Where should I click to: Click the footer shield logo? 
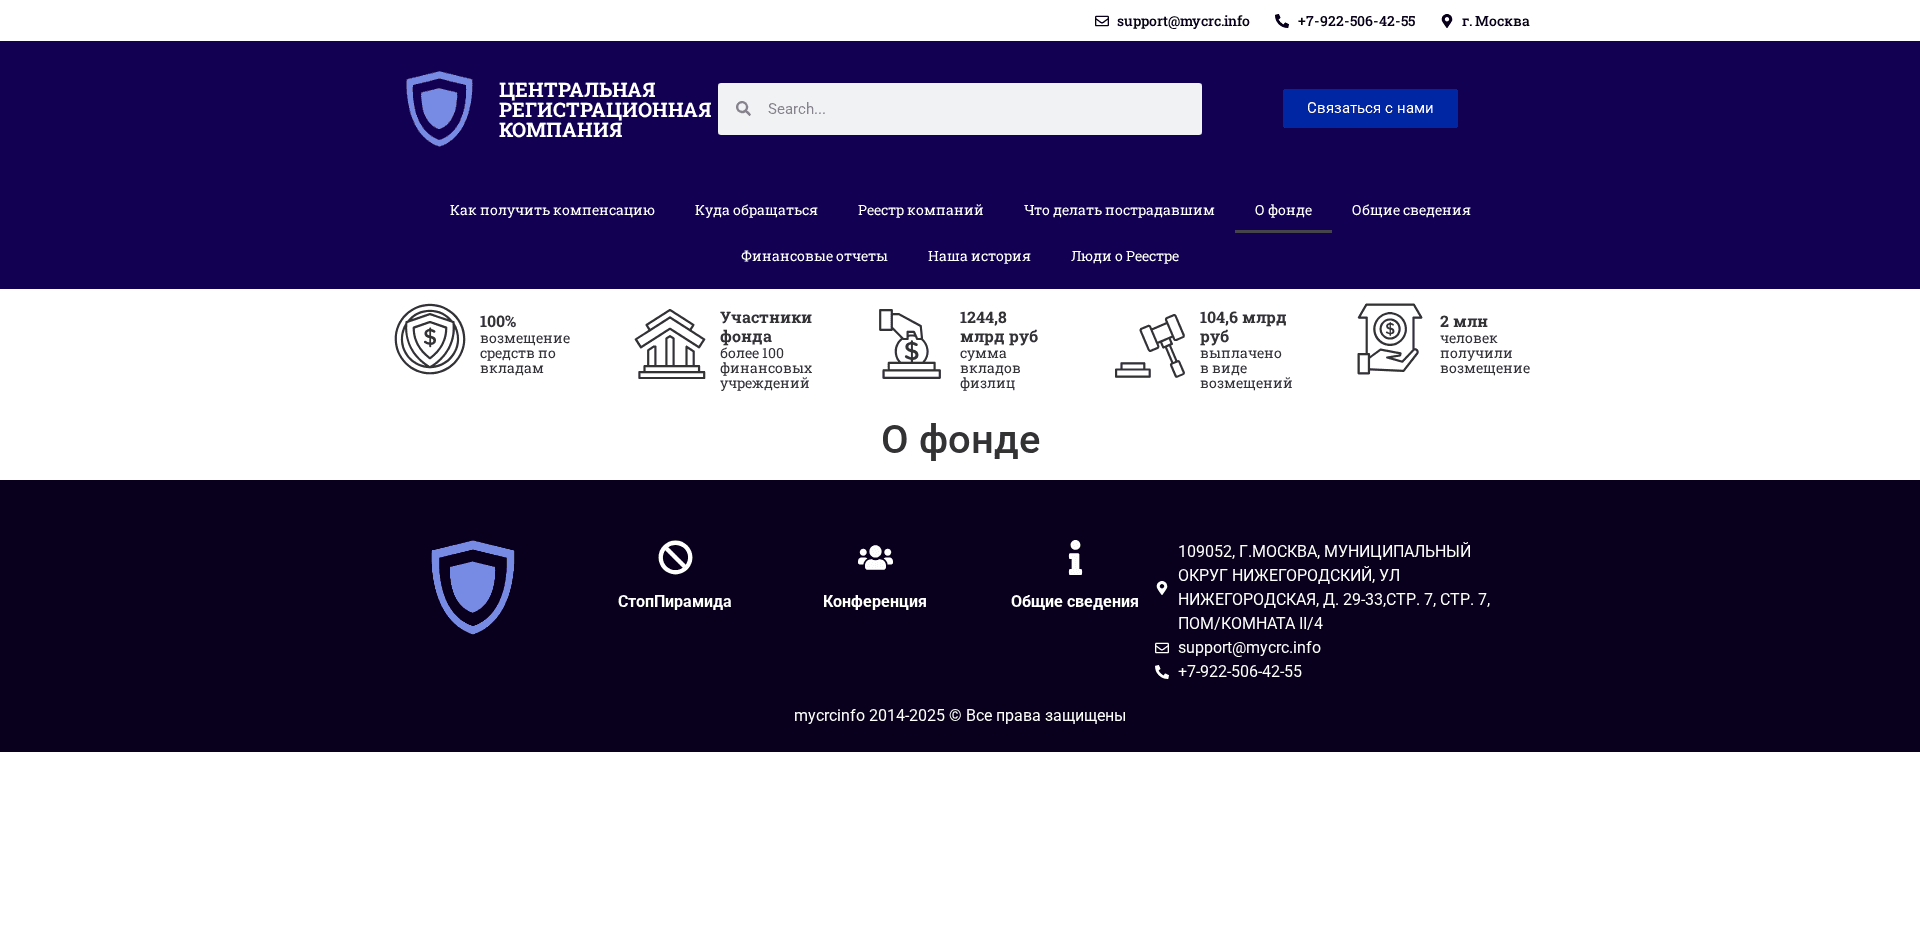472,586
